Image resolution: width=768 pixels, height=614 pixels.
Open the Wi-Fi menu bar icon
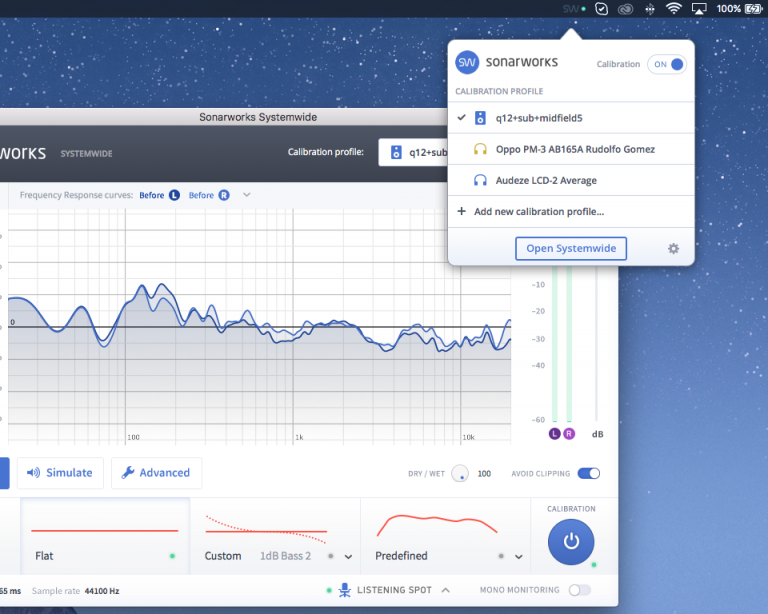pos(673,8)
